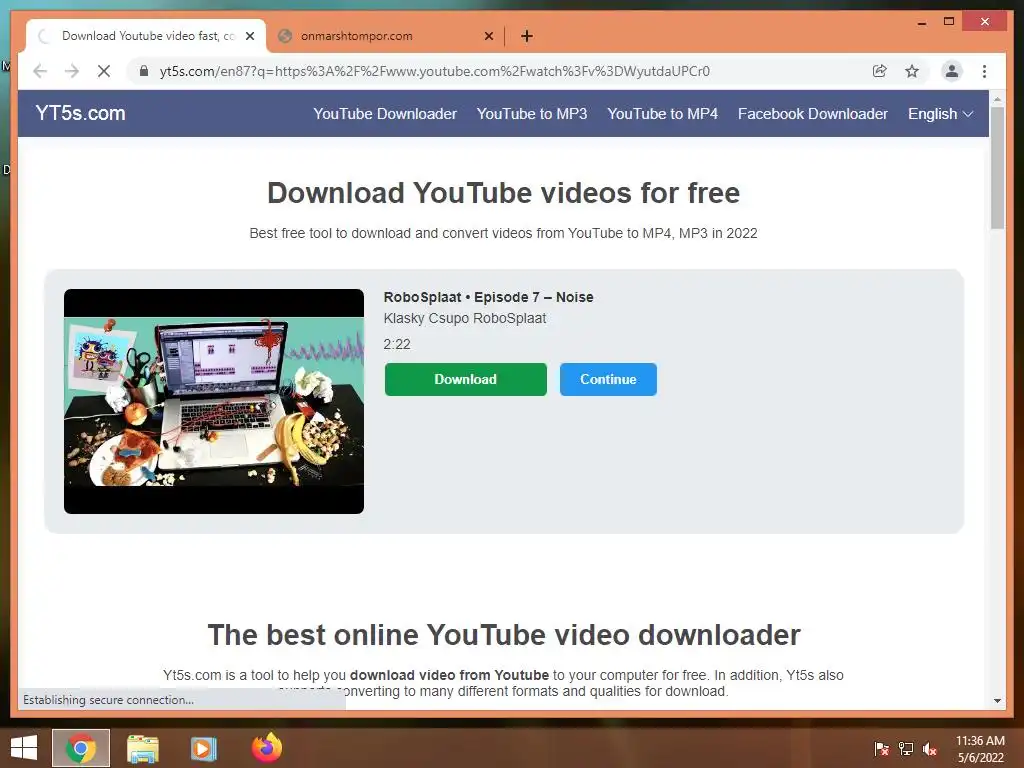This screenshot has height=768, width=1024.
Task: Click the Klasky Csupo RoboSplaat channel name
Action: pos(464,318)
